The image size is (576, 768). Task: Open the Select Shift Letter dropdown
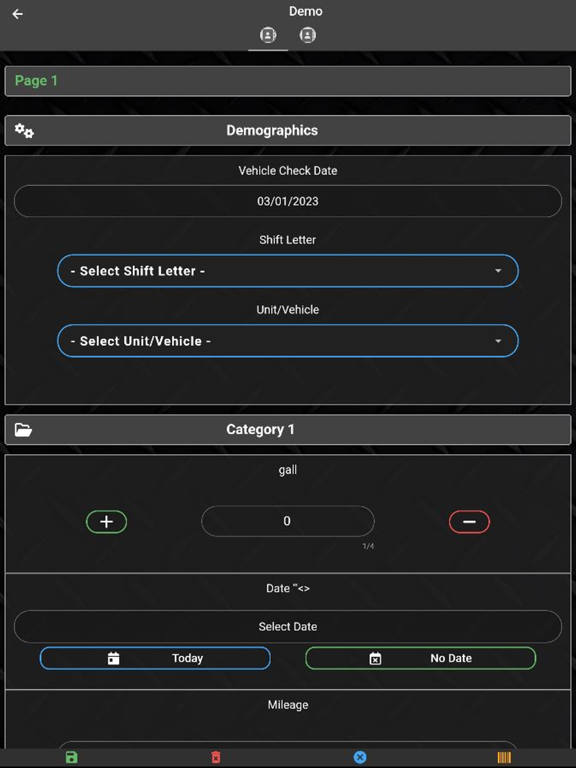[x=288, y=271]
